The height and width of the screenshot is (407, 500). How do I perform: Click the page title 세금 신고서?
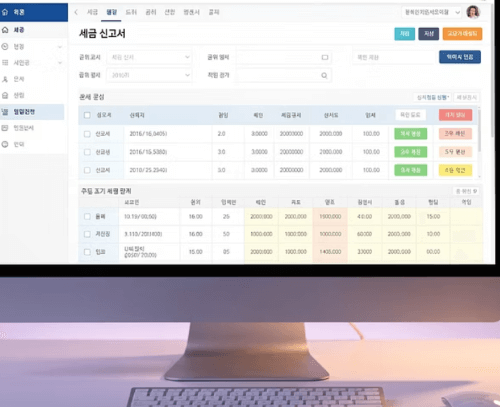pyautogui.click(x=102, y=34)
